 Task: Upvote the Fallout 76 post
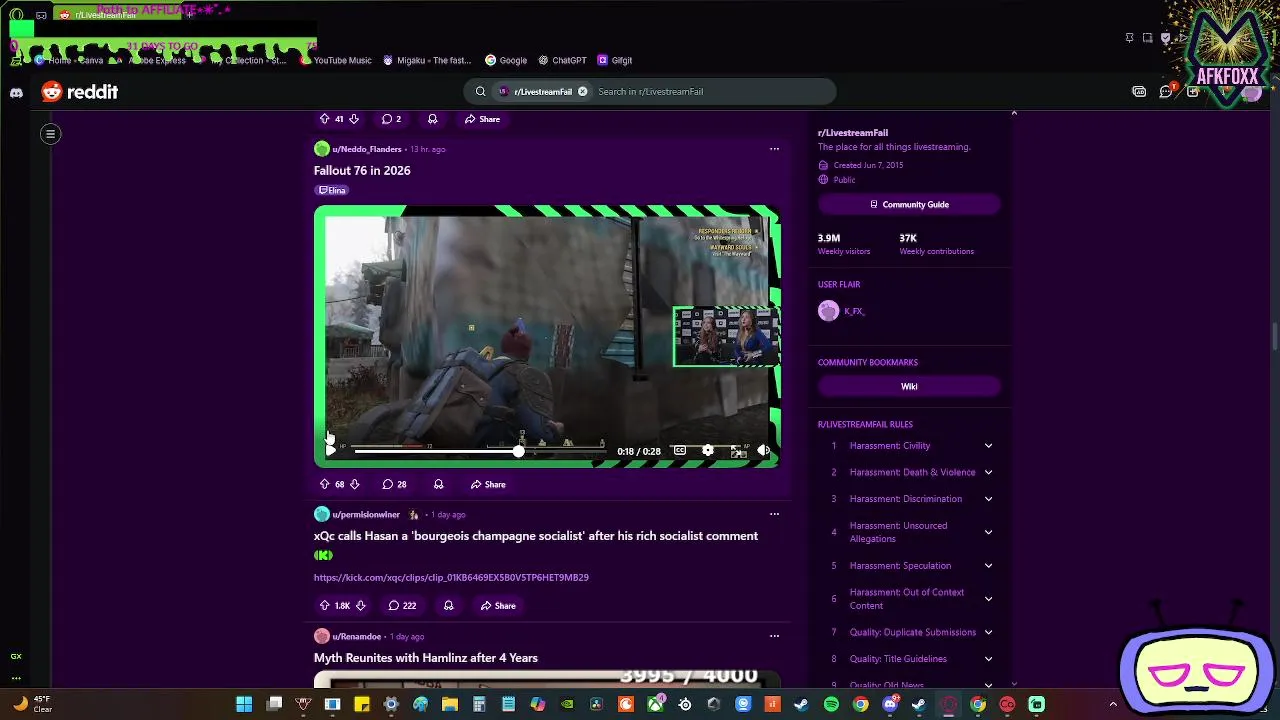click(324, 484)
